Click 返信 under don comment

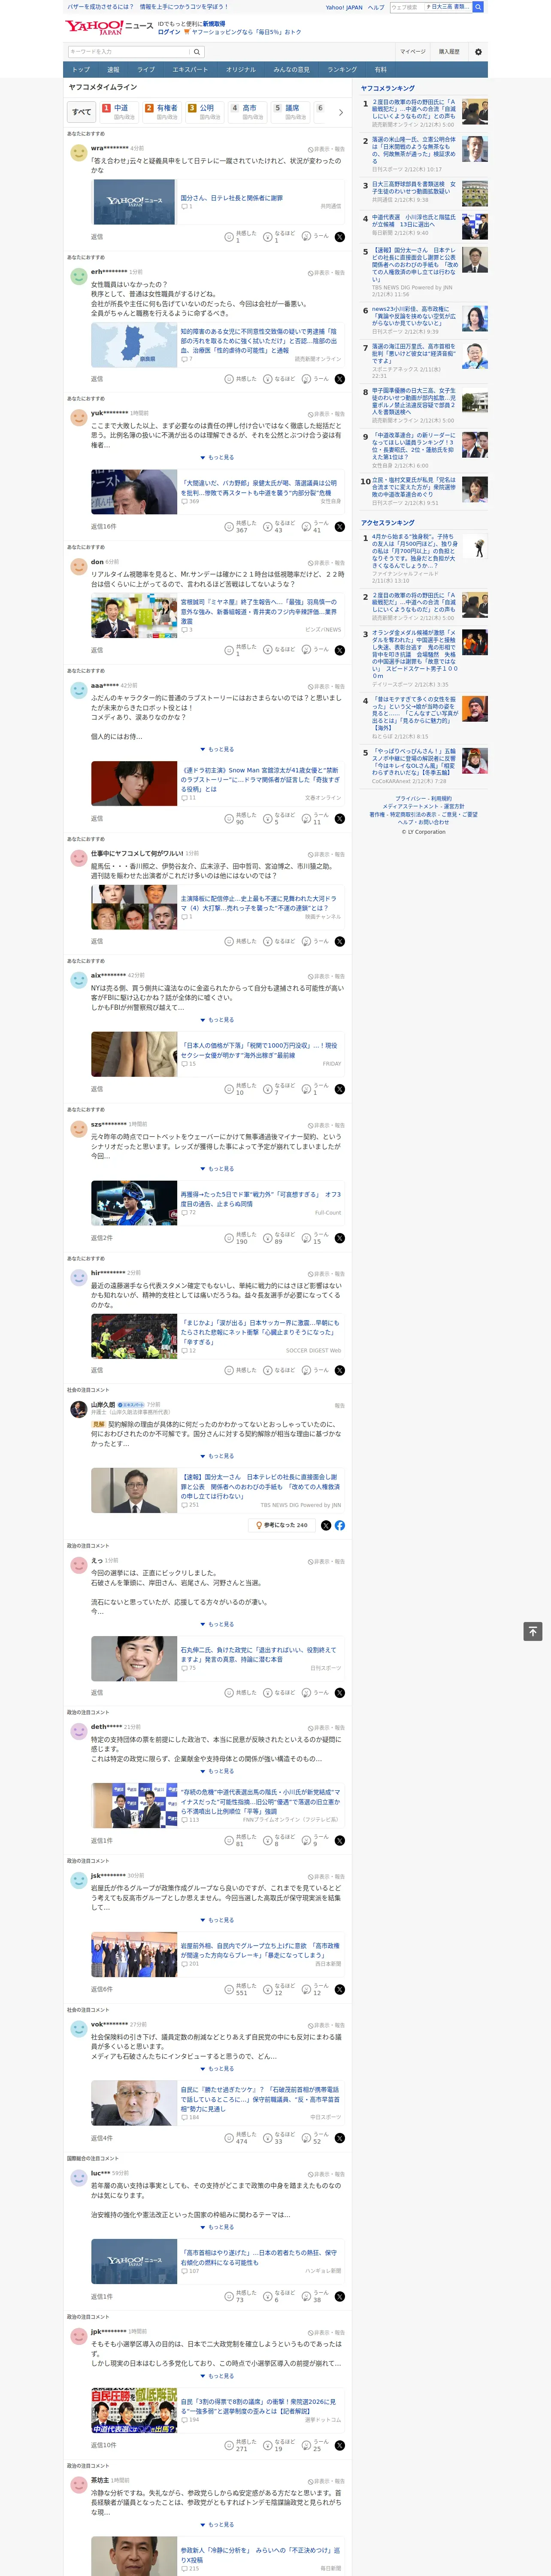point(97,650)
